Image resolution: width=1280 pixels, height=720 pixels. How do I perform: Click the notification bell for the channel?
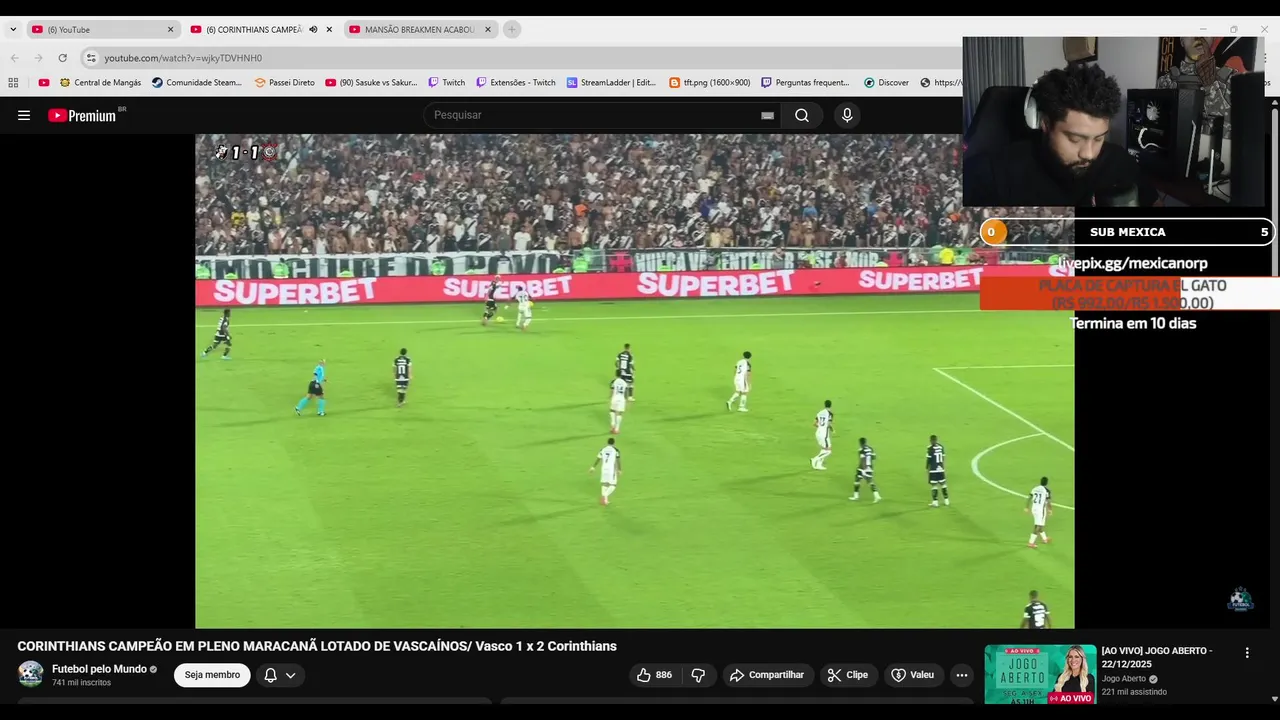[270, 675]
